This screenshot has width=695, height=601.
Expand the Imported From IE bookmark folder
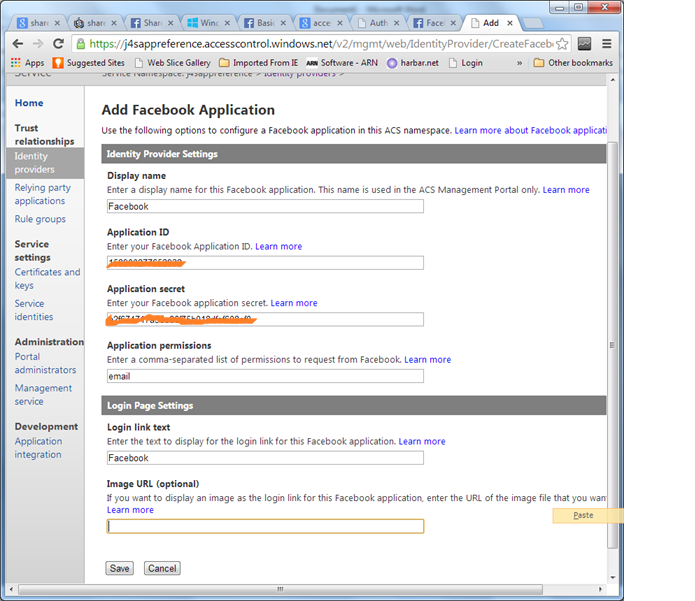click(x=259, y=63)
